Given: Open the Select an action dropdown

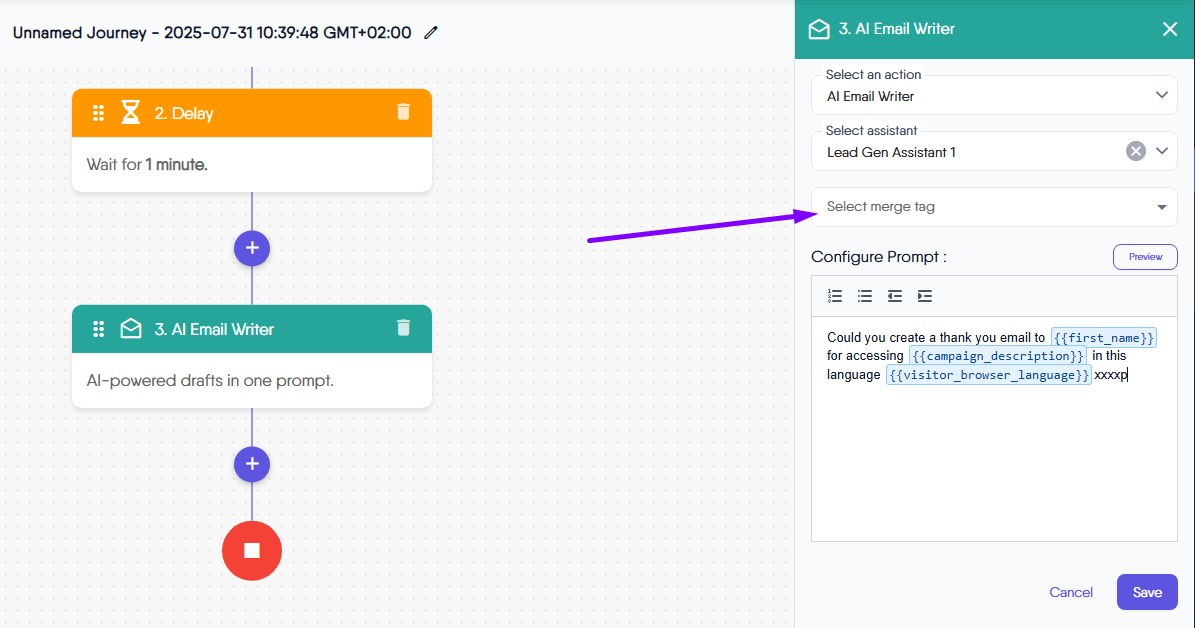Looking at the screenshot, I should pyautogui.click(x=1161, y=95).
